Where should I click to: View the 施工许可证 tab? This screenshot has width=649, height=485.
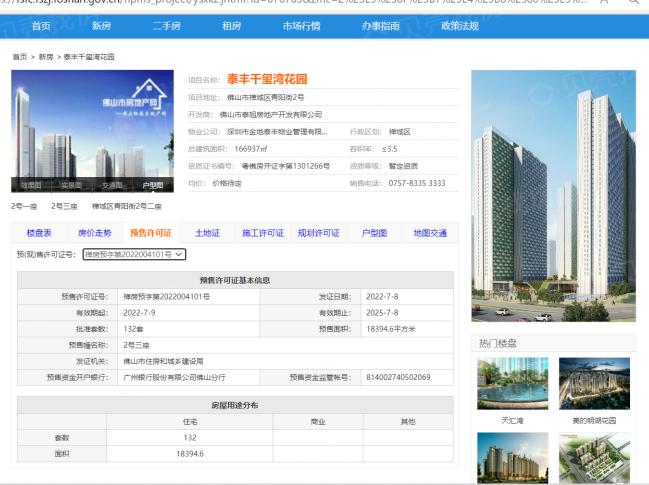(x=263, y=233)
